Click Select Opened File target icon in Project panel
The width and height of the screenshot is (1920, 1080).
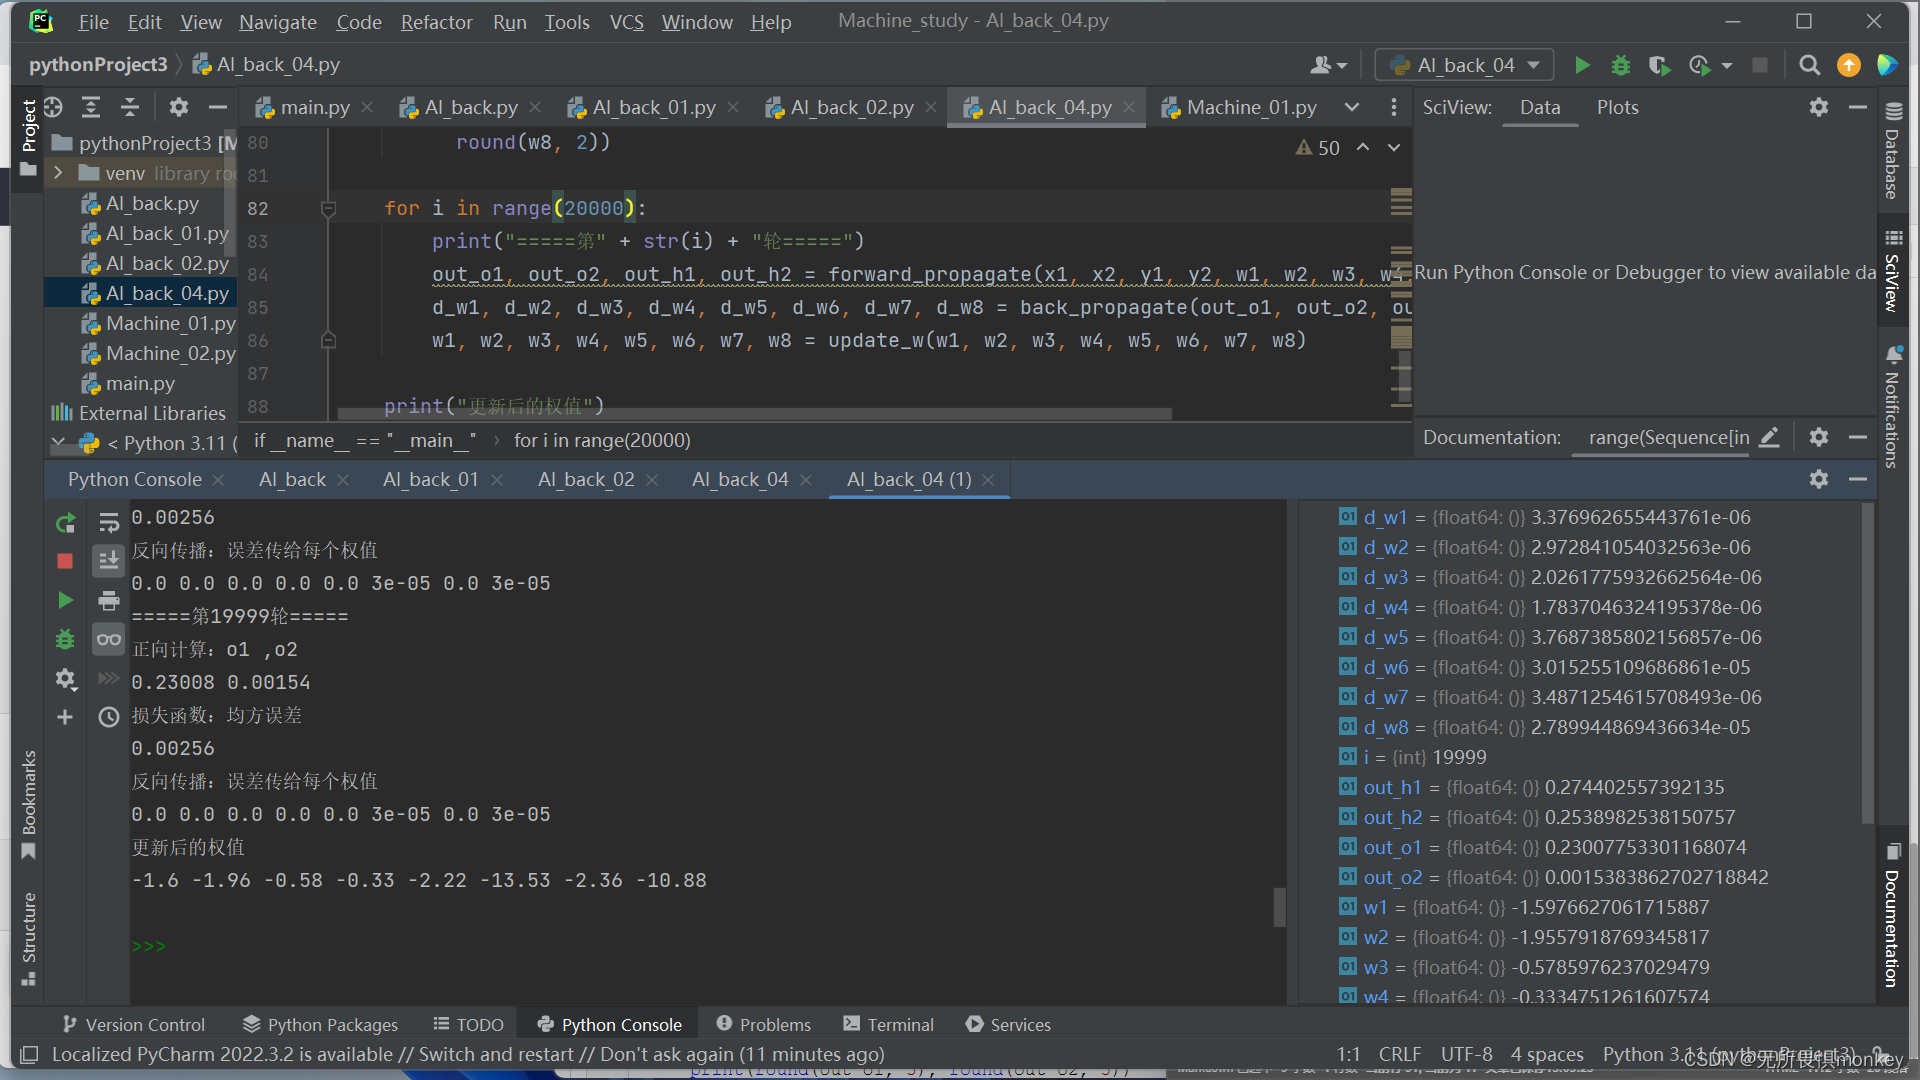[x=53, y=107]
